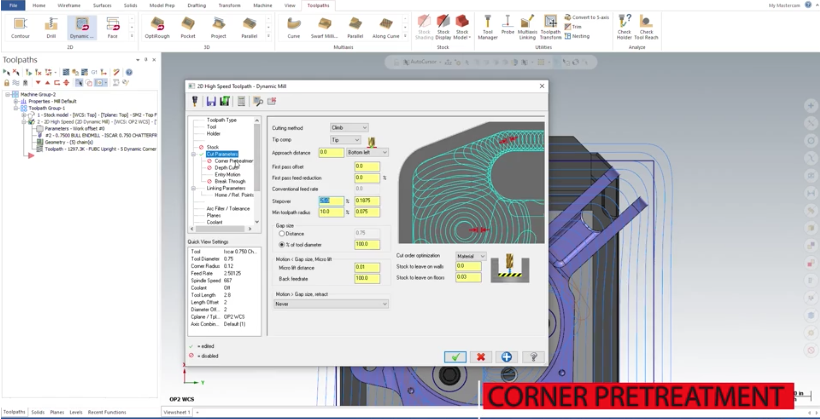Image resolution: width=820 pixels, height=419 pixels.
Task: Select the Curve multiaxis toolpath
Action: [x=293, y=28]
